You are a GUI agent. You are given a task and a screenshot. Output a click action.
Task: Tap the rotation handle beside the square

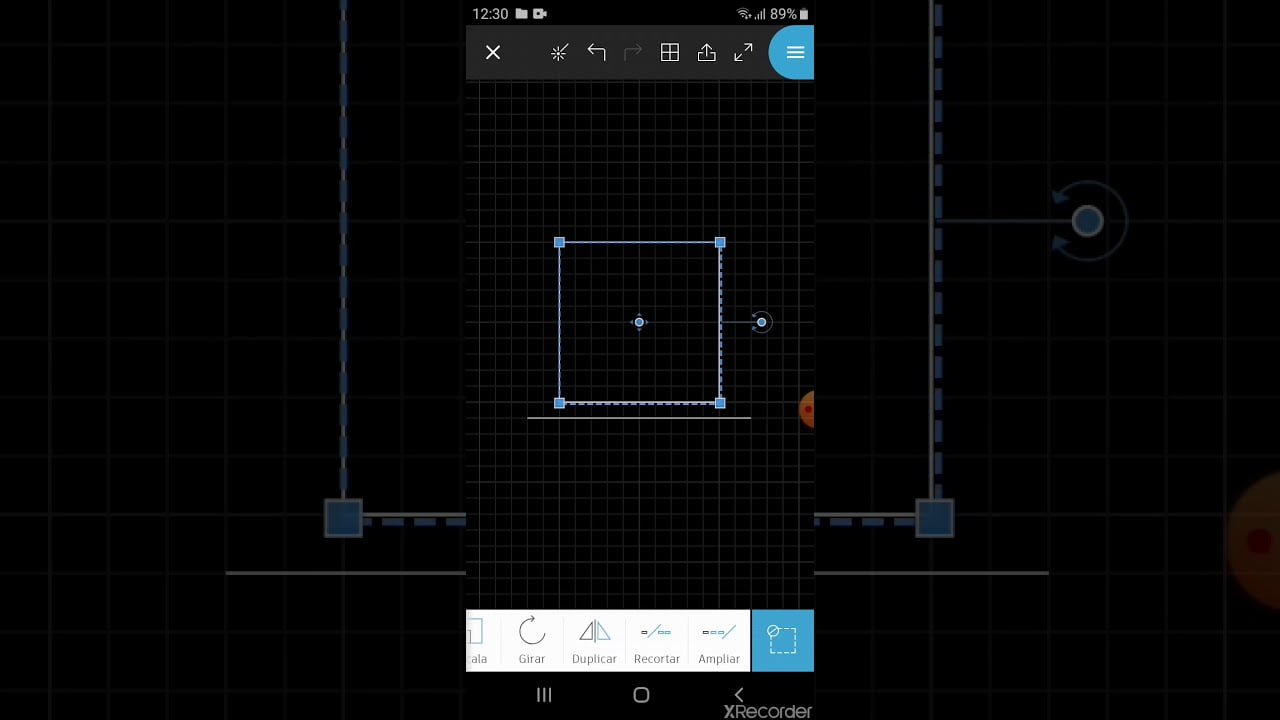761,322
